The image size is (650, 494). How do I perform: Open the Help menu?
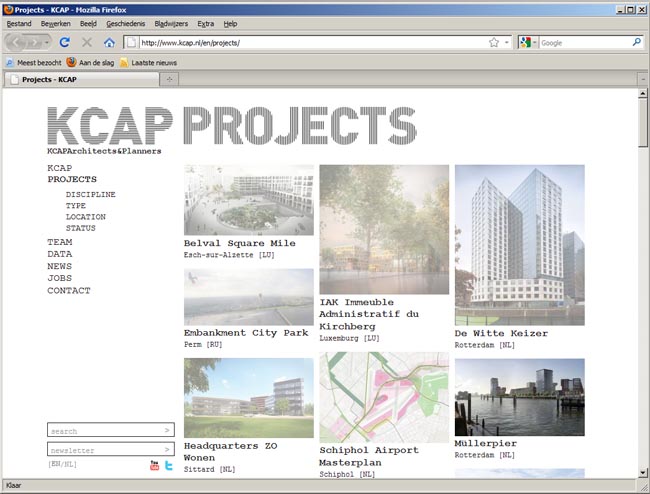(230, 24)
